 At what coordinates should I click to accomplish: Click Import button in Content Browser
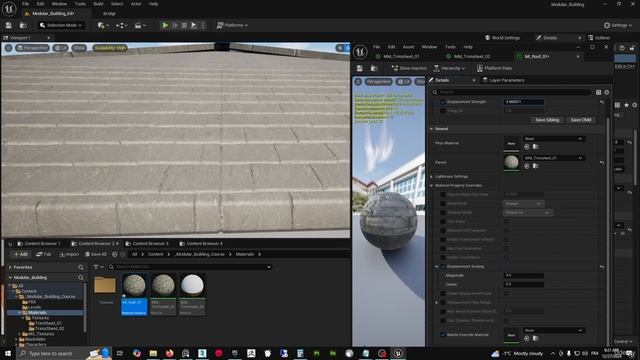tap(69, 254)
